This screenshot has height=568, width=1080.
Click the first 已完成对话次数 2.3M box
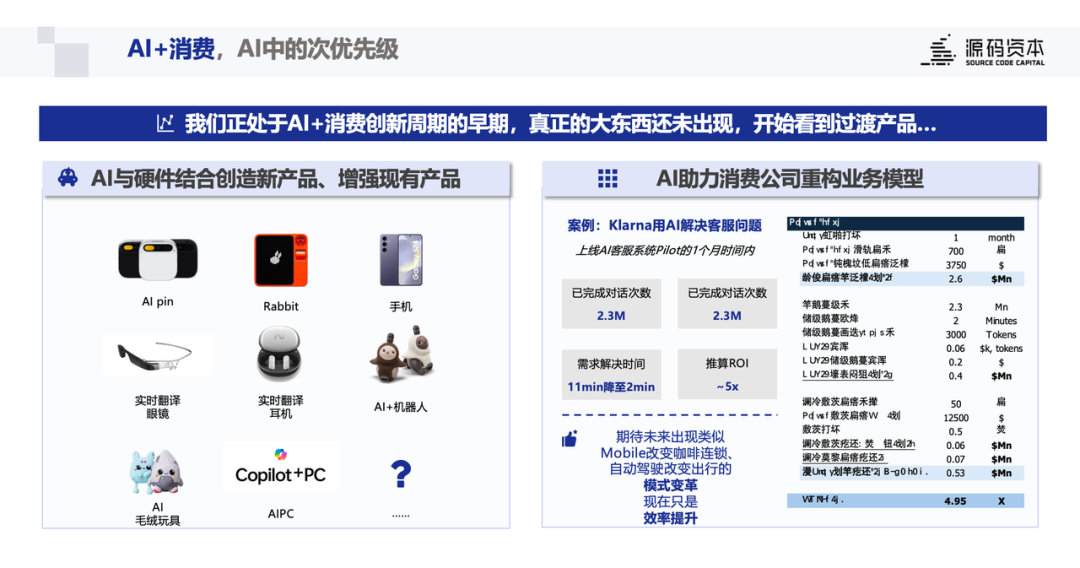[612, 304]
